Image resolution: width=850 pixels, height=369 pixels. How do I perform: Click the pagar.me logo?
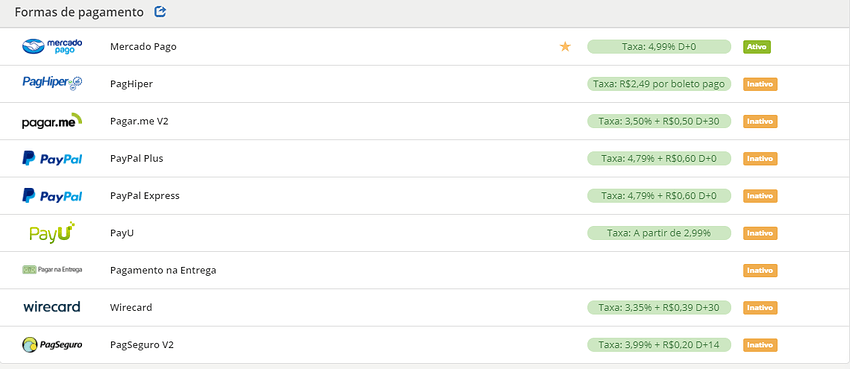pos(52,121)
